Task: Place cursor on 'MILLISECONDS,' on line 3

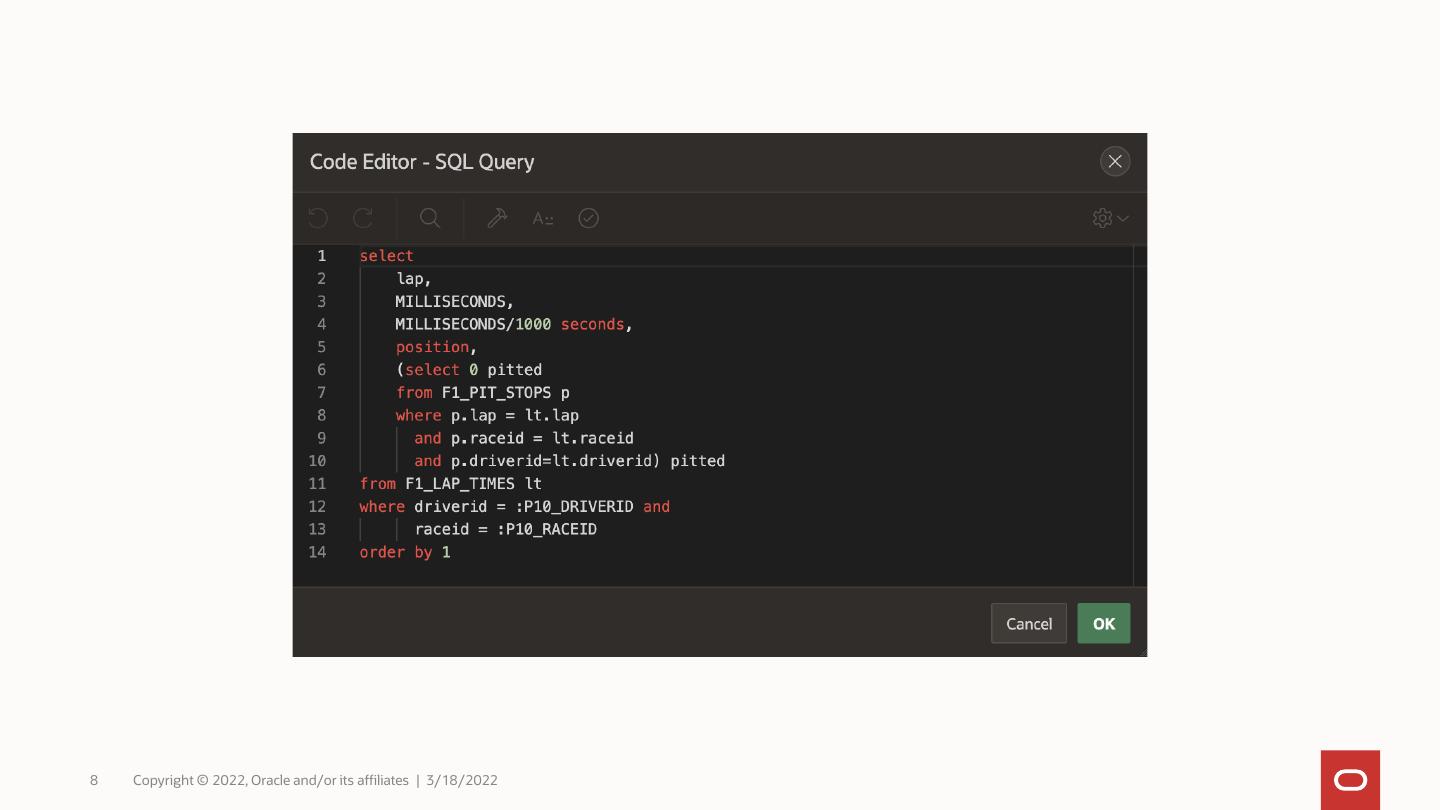Action: pos(455,301)
